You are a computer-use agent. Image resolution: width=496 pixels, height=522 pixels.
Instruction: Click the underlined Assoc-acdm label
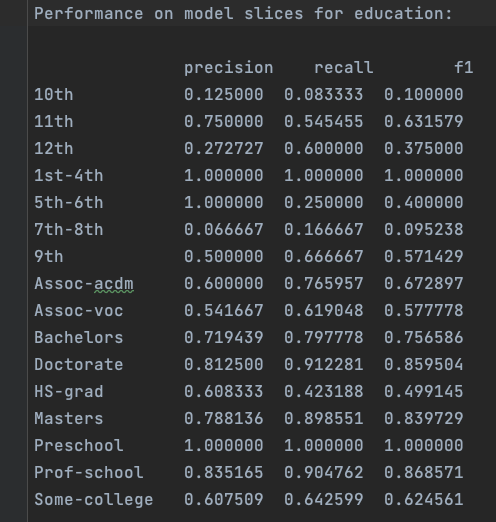pyautogui.click(x=84, y=284)
